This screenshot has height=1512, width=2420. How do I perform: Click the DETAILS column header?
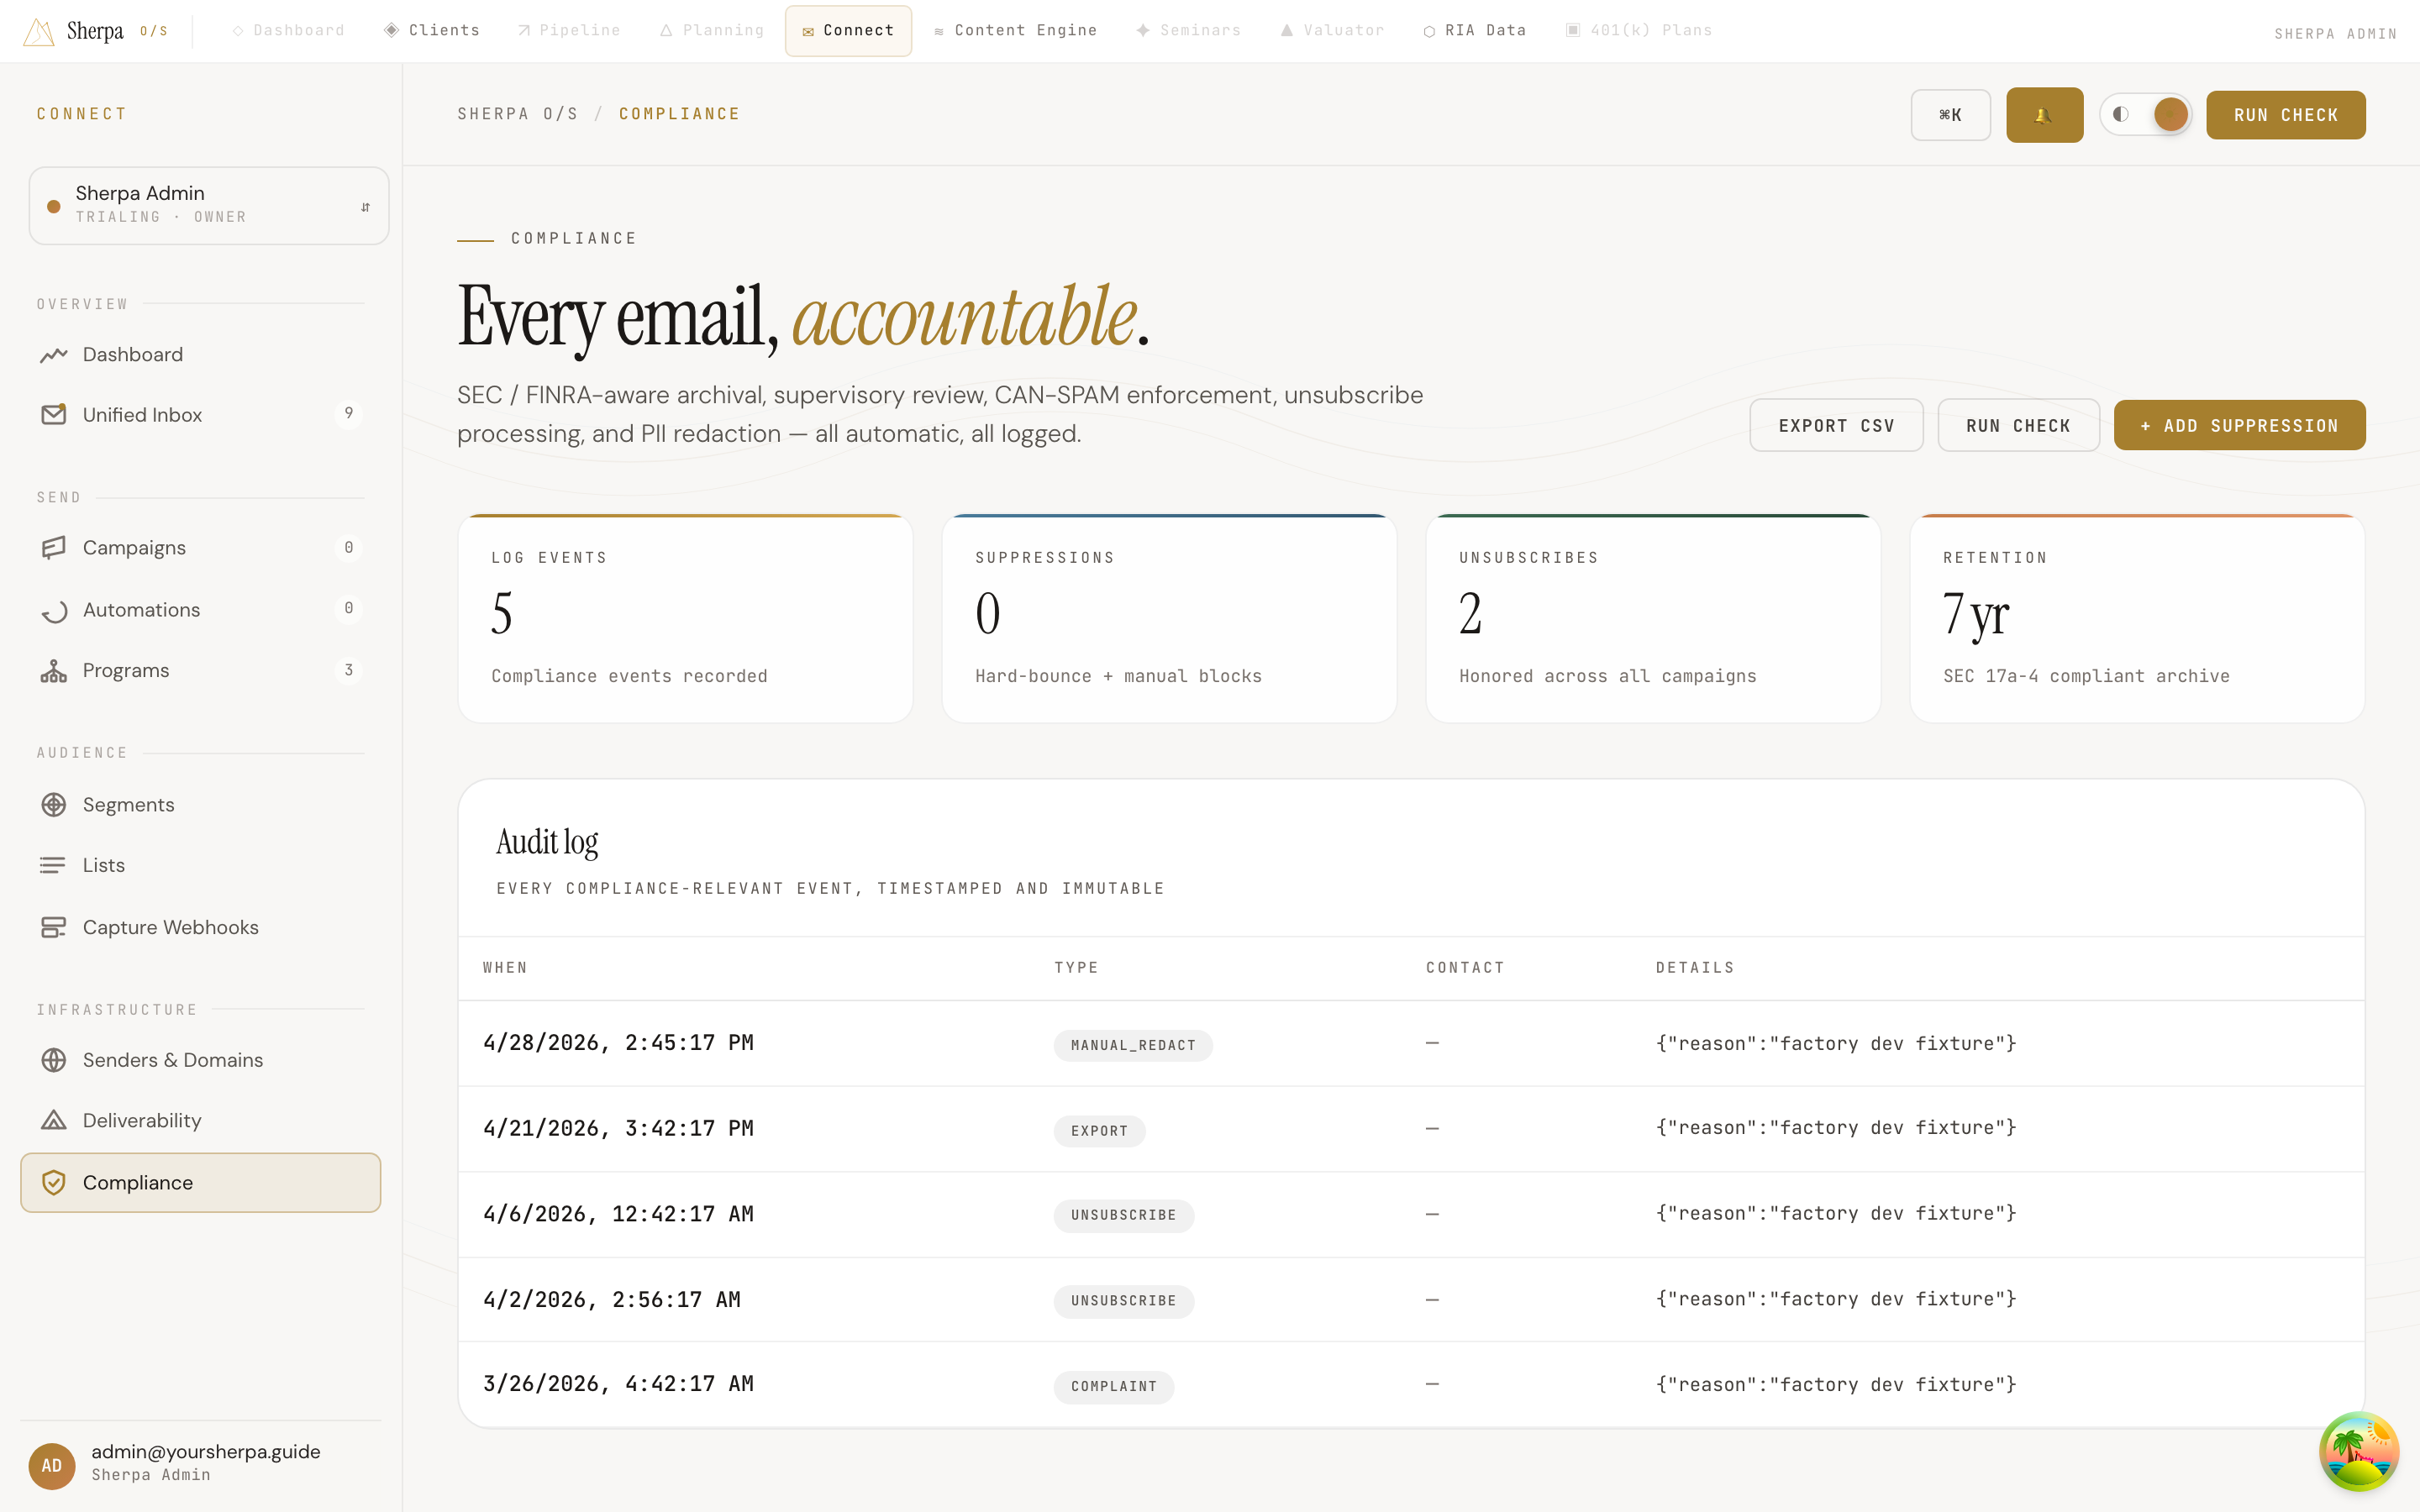pyautogui.click(x=1695, y=968)
